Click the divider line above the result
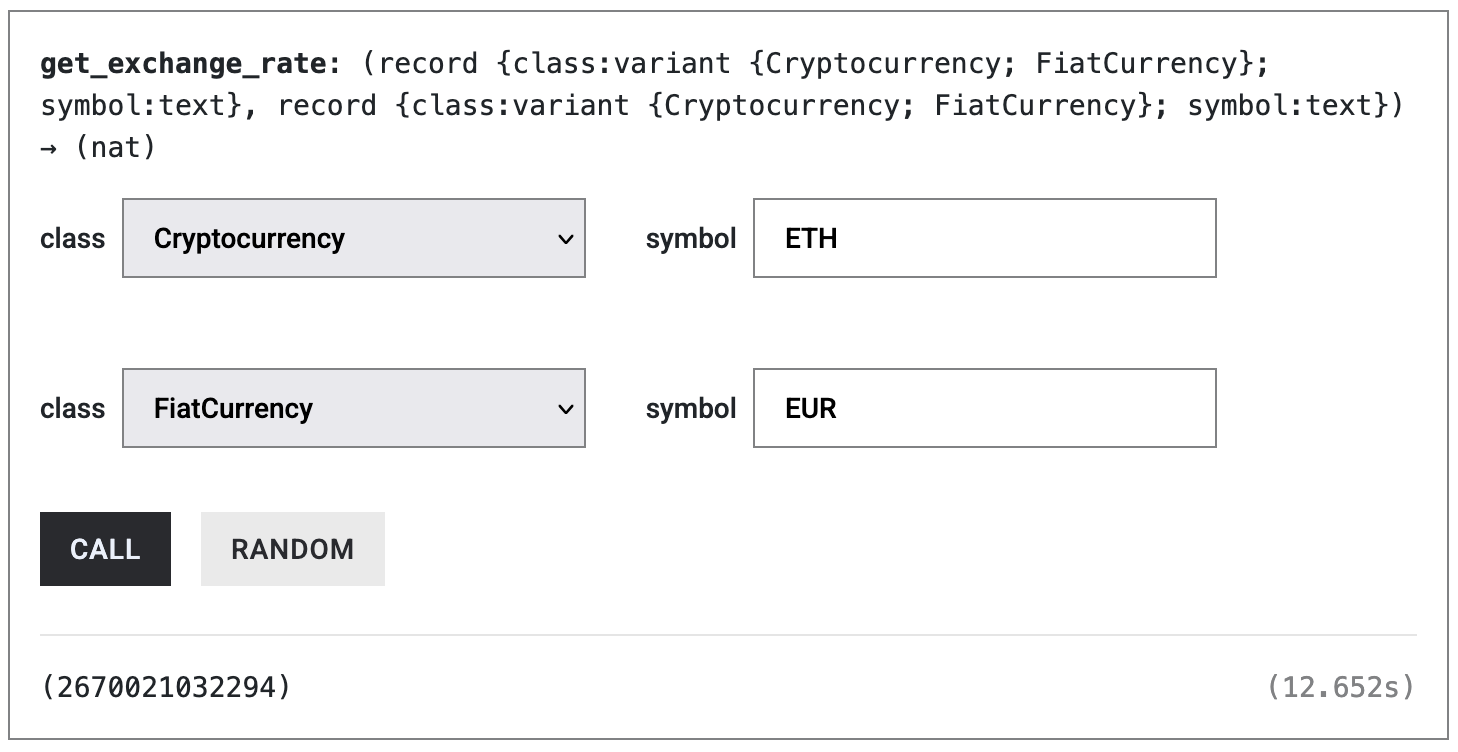The width and height of the screenshot is (1458, 752). [729, 633]
